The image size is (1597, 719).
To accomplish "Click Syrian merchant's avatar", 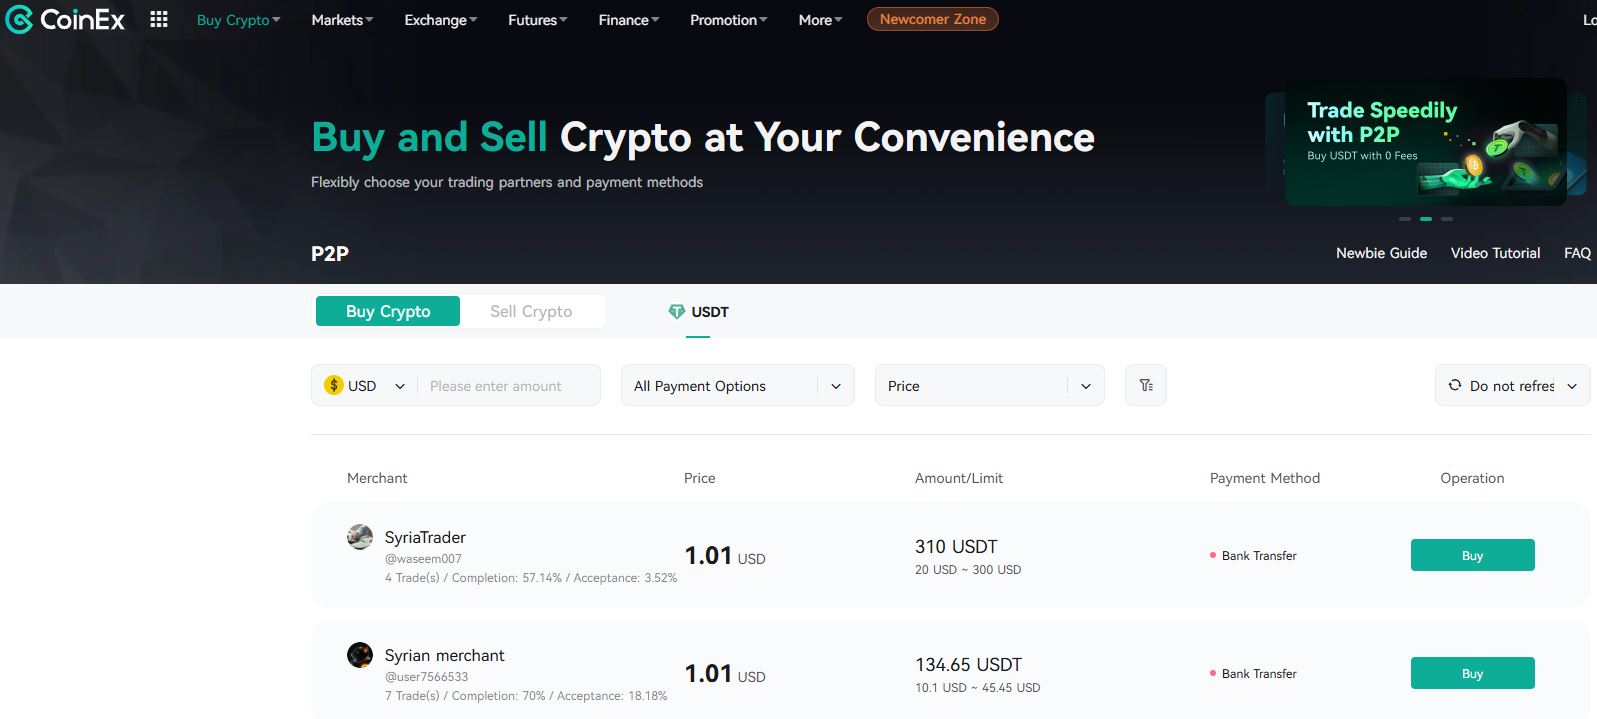I will (x=360, y=655).
